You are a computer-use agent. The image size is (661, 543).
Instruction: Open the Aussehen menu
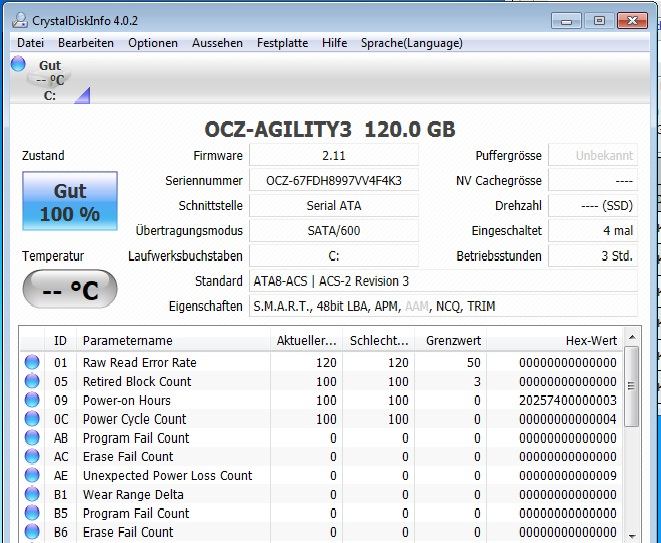pos(218,43)
